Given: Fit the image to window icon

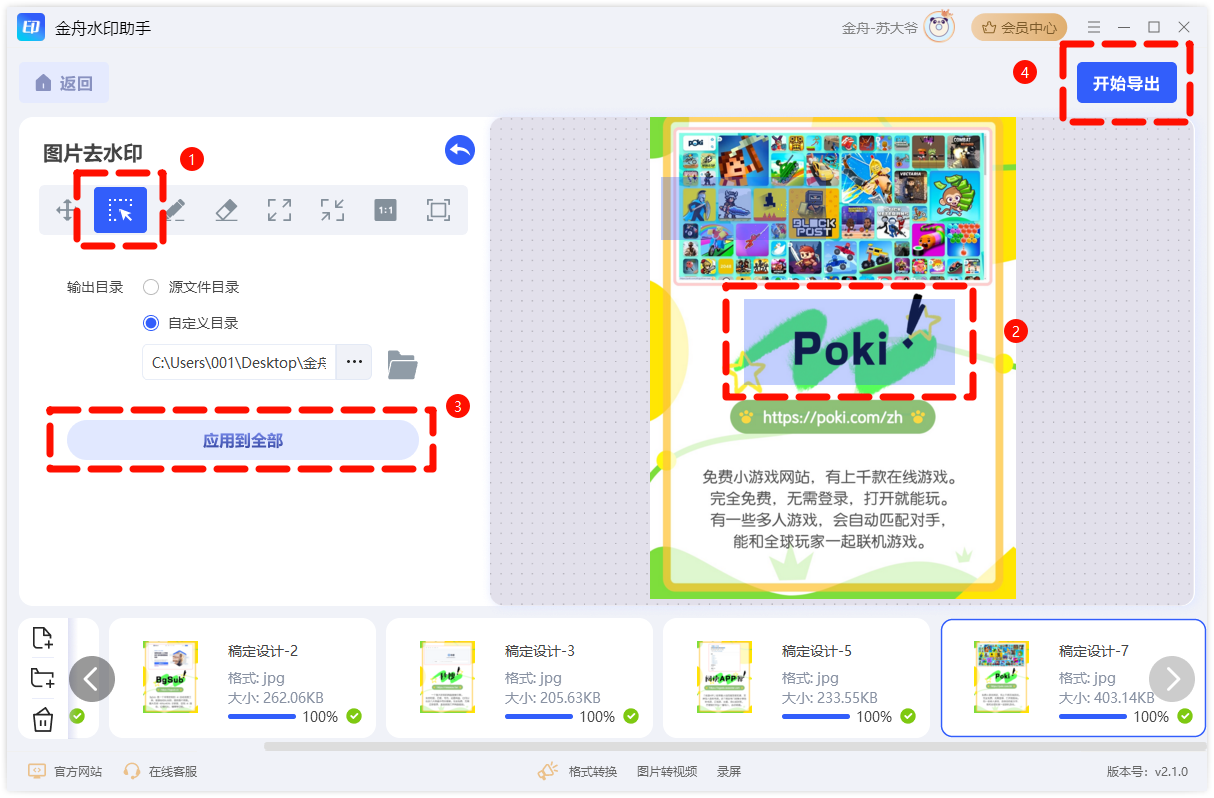Looking at the screenshot, I should 438,210.
